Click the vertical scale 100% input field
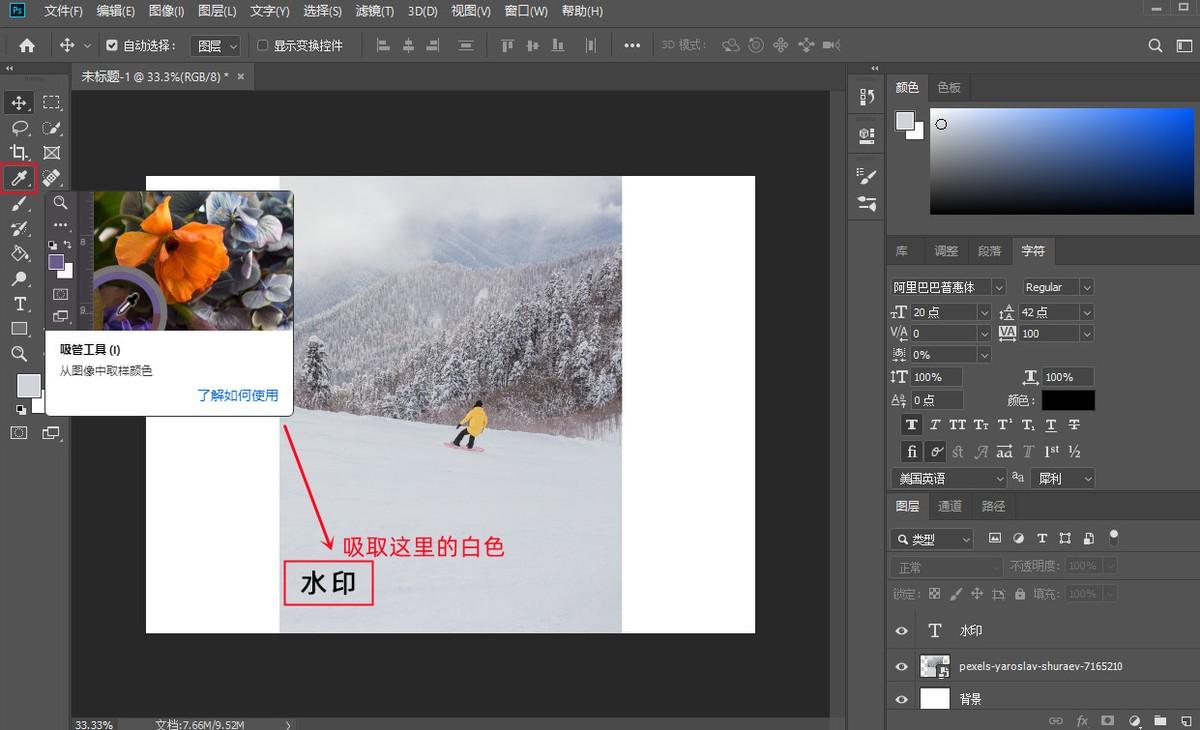The height and width of the screenshot is (730, 1200). coord(937,377)
